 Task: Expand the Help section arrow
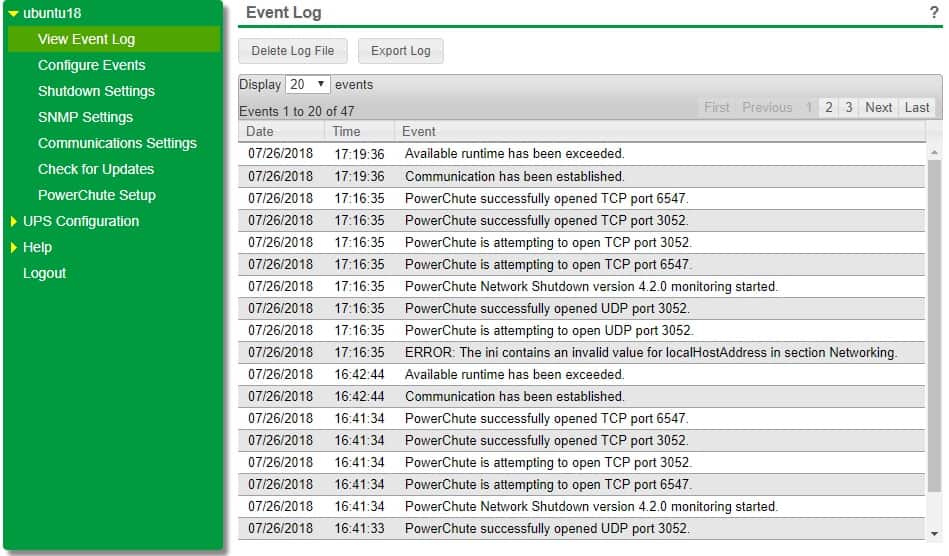click(13, 247)
